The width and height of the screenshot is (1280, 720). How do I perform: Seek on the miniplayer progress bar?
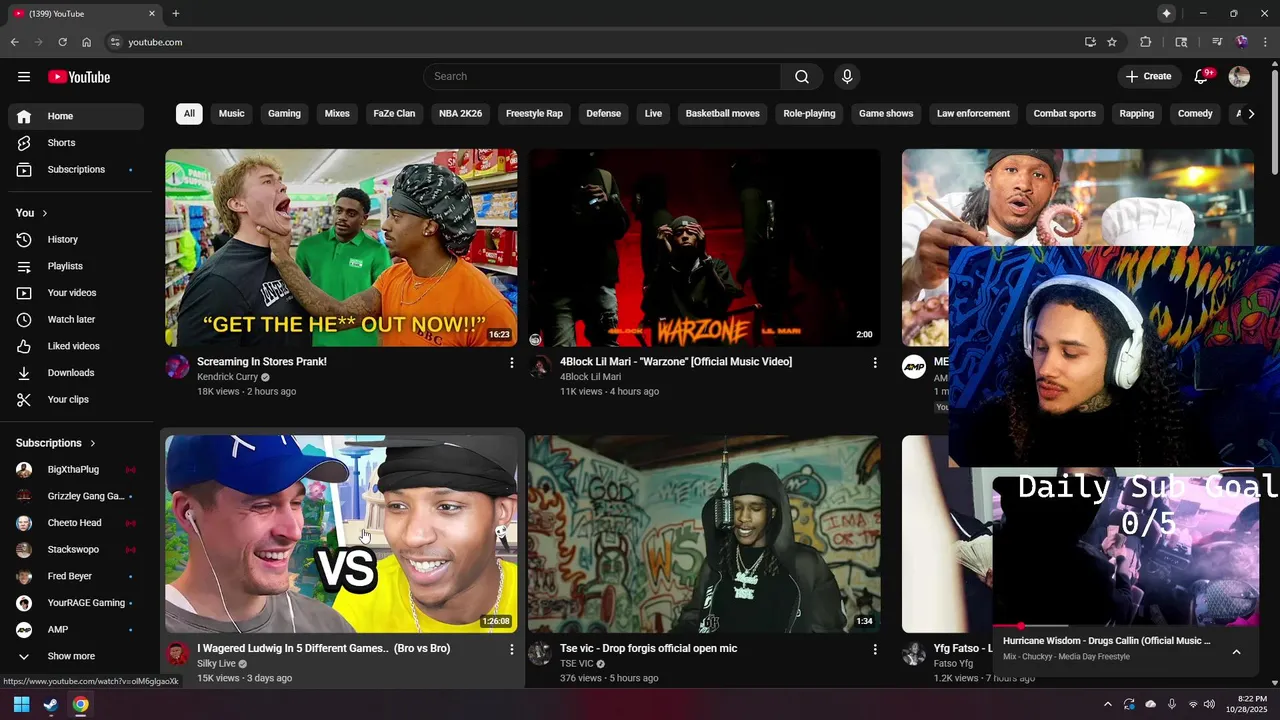coord(1125,626)
